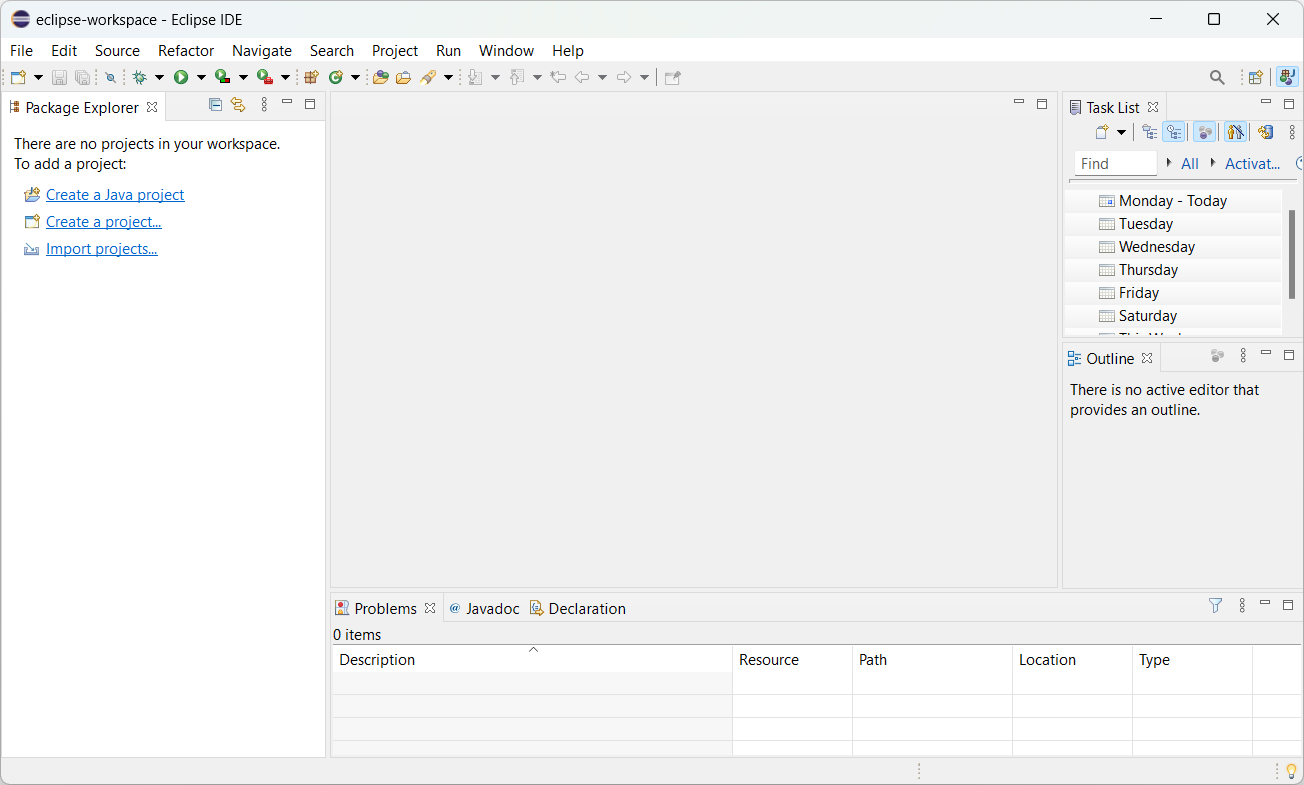The height and width of the screenshot is (785, 1304).
Task: Expand the New Java Class dropdown arrow
Action: (355, 77)
